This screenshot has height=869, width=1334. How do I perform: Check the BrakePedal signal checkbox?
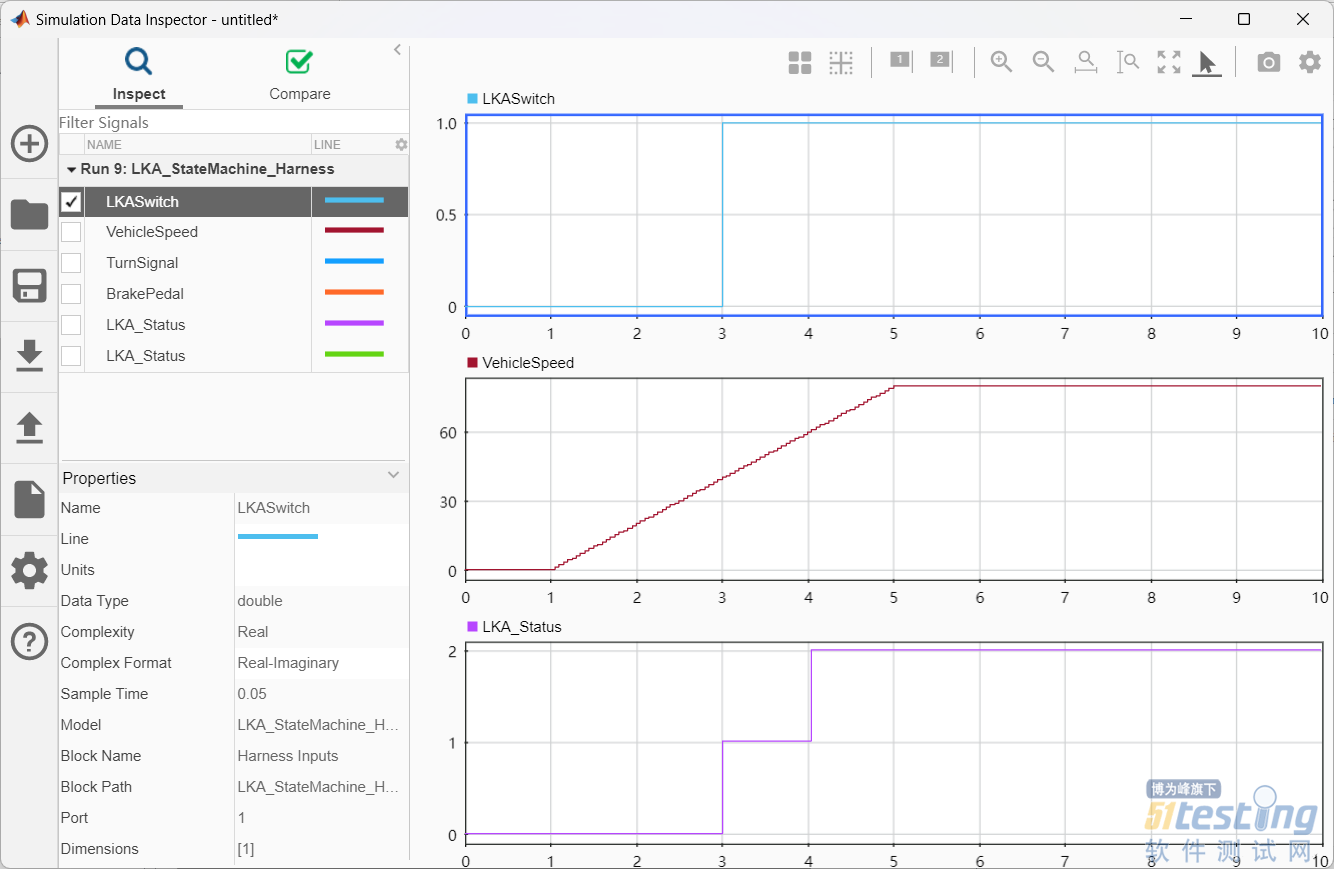point(71,294)
